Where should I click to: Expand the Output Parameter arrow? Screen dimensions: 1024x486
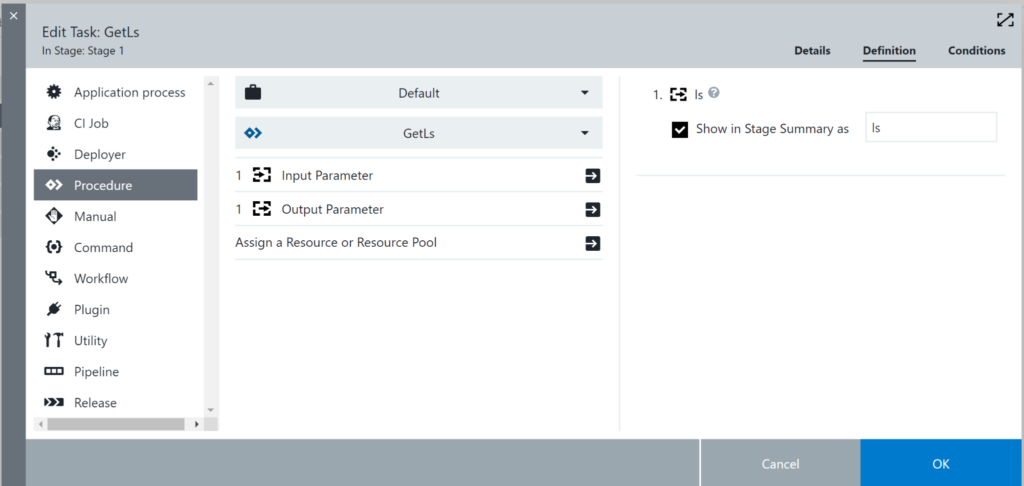pyautogui.click(x=592, y=210)
